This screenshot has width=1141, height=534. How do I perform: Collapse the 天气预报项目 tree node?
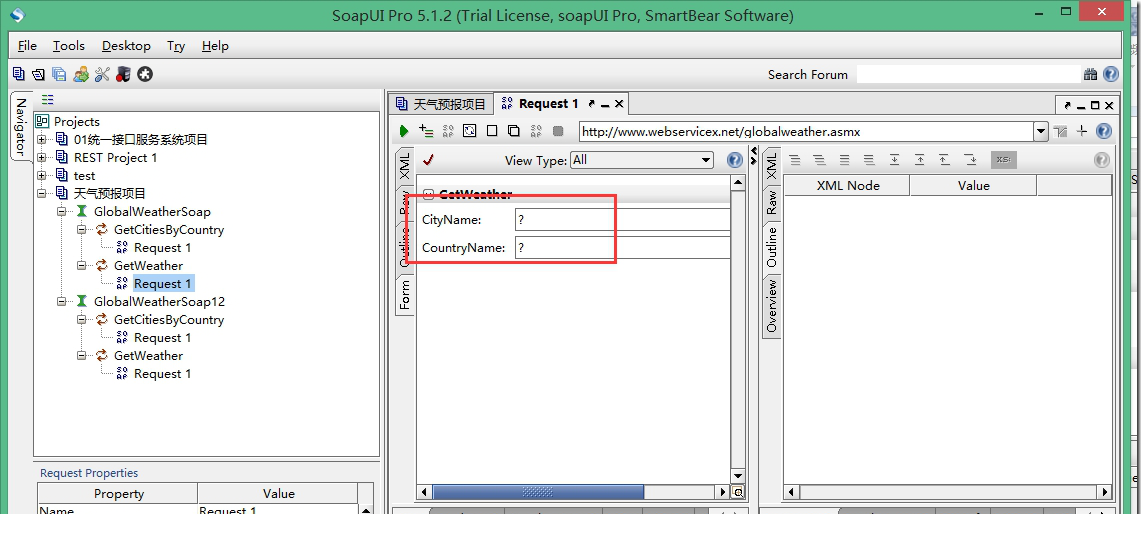point(41,194)
